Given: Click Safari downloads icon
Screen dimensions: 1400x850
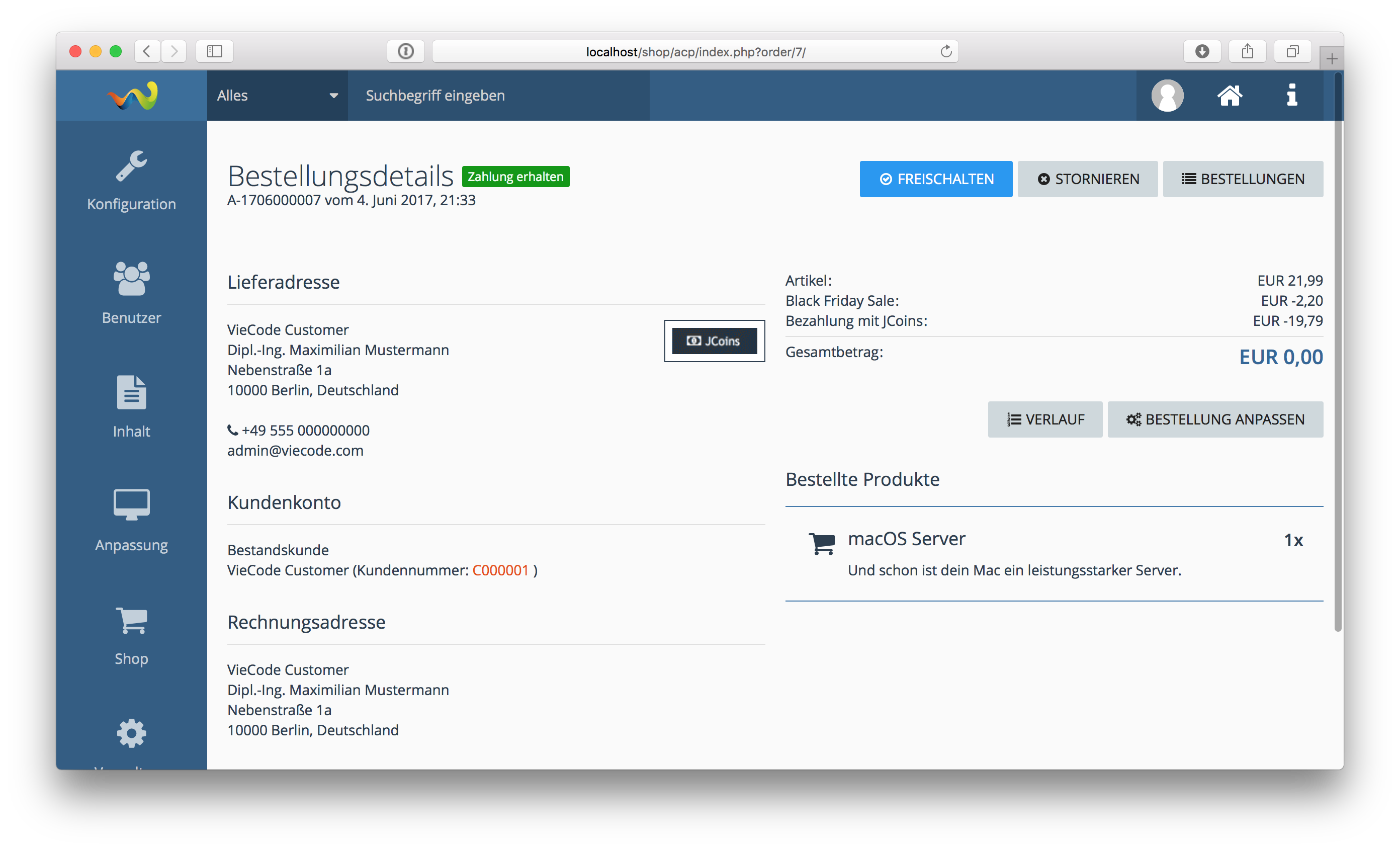Looking at the screenshot, I should point(1202,51).
